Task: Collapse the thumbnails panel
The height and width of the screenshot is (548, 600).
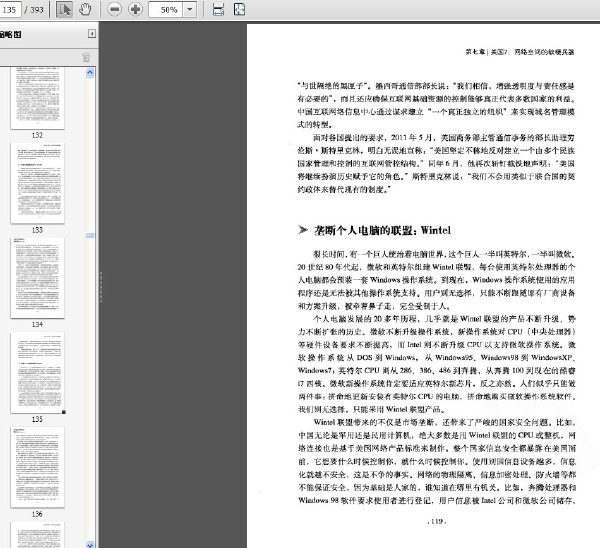Action: point(92,34)
